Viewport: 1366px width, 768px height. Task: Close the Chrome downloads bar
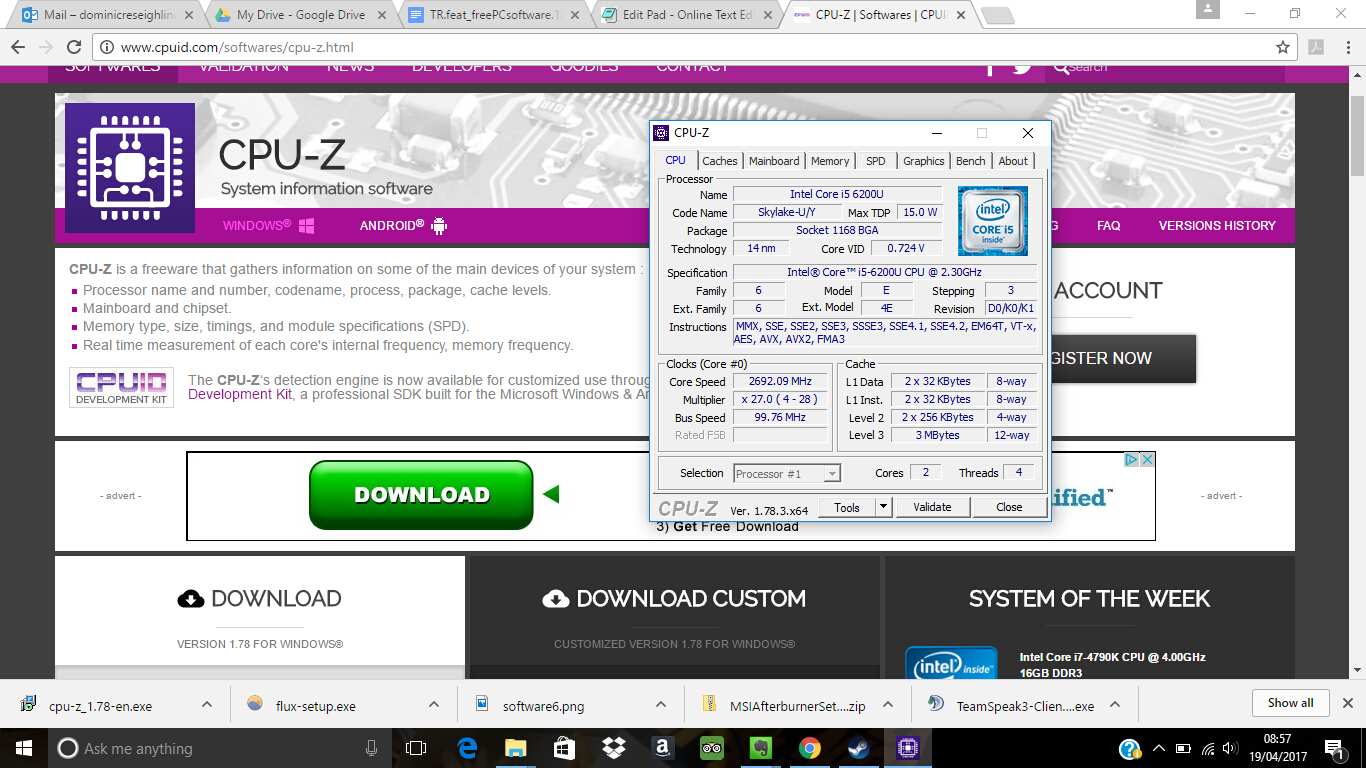(x=1348, y=703)
